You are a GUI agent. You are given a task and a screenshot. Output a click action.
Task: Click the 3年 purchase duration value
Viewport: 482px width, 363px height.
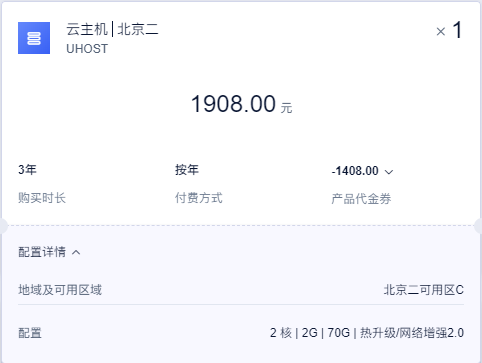[x=27, y=170]
